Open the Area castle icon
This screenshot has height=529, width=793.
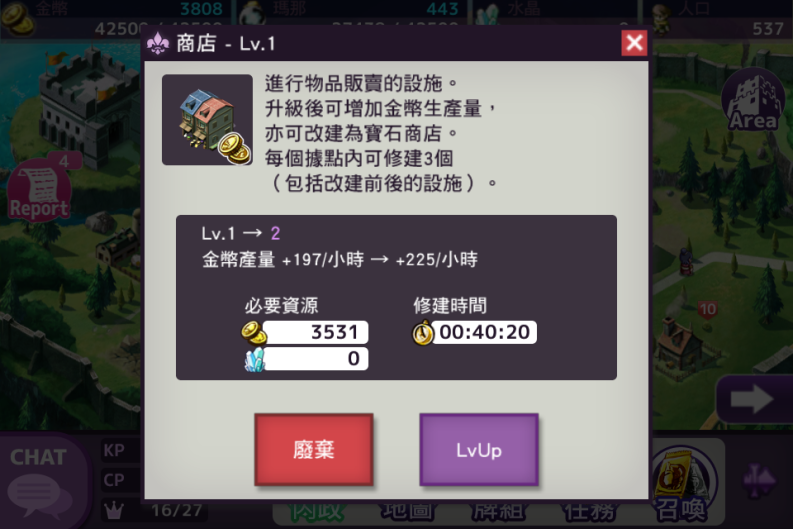click(753, 101)
